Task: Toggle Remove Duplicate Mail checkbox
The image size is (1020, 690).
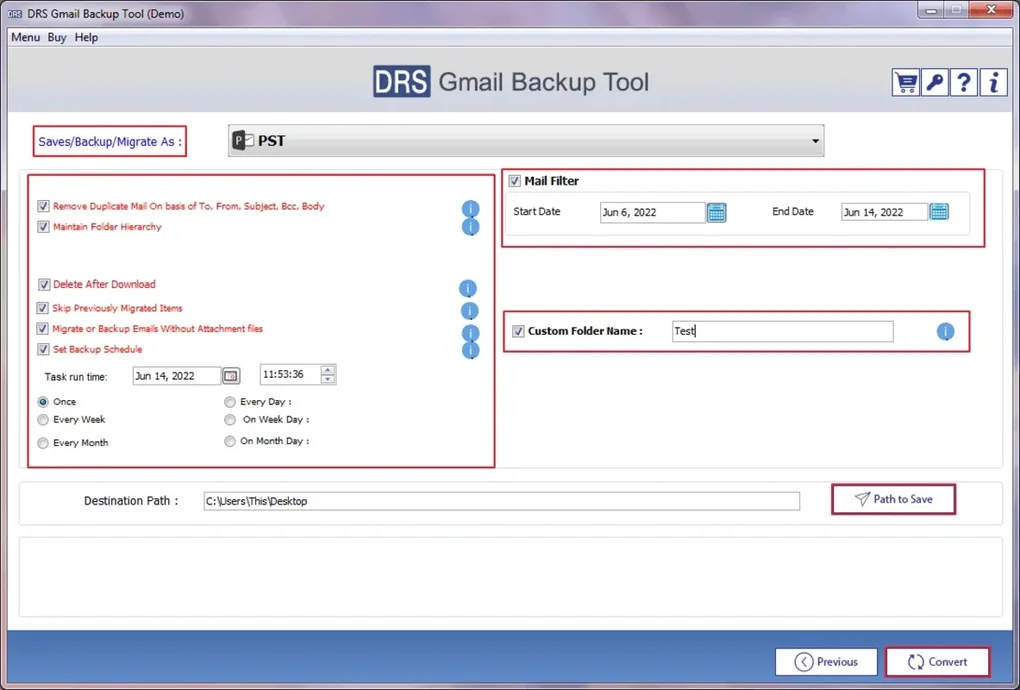Action: tap(43, 206)
